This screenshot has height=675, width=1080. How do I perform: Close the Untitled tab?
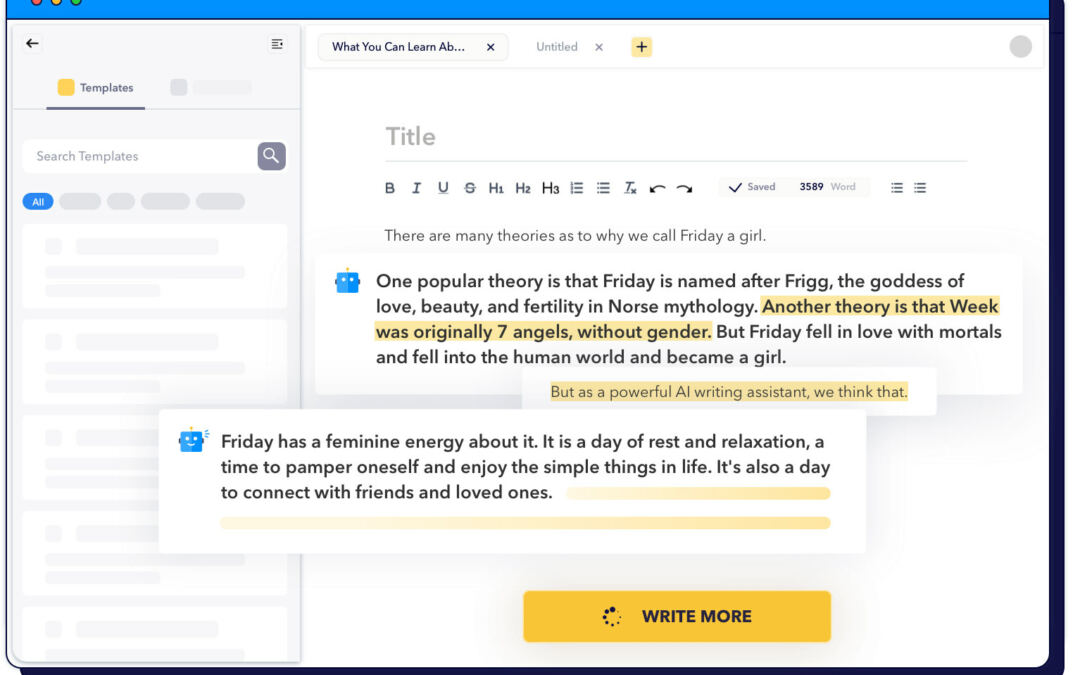pyautogui.click(x=599, y=47)
